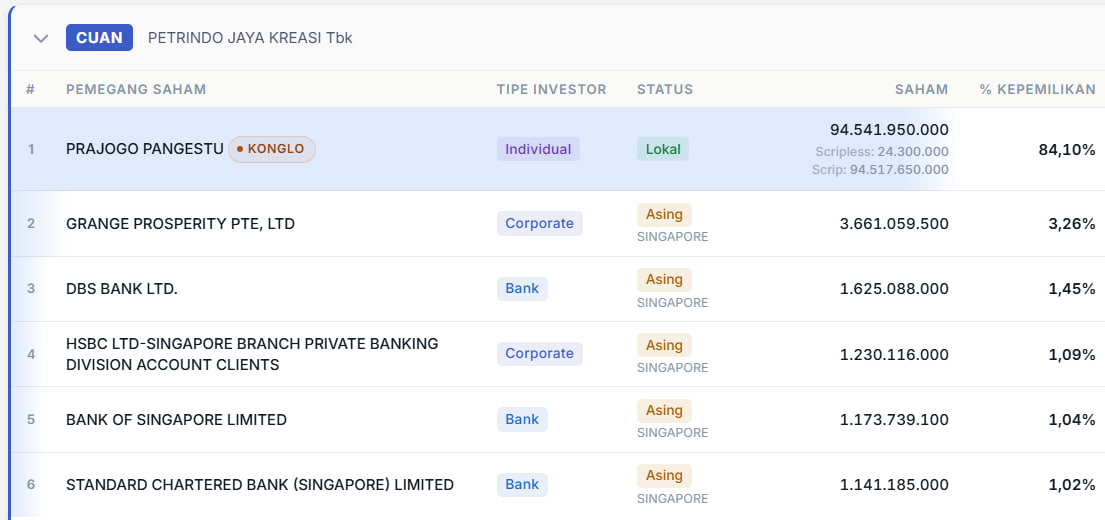Click Corporate badge in HSBC row
Viewport: 1105px width, 520px height.
pos(539,353)
